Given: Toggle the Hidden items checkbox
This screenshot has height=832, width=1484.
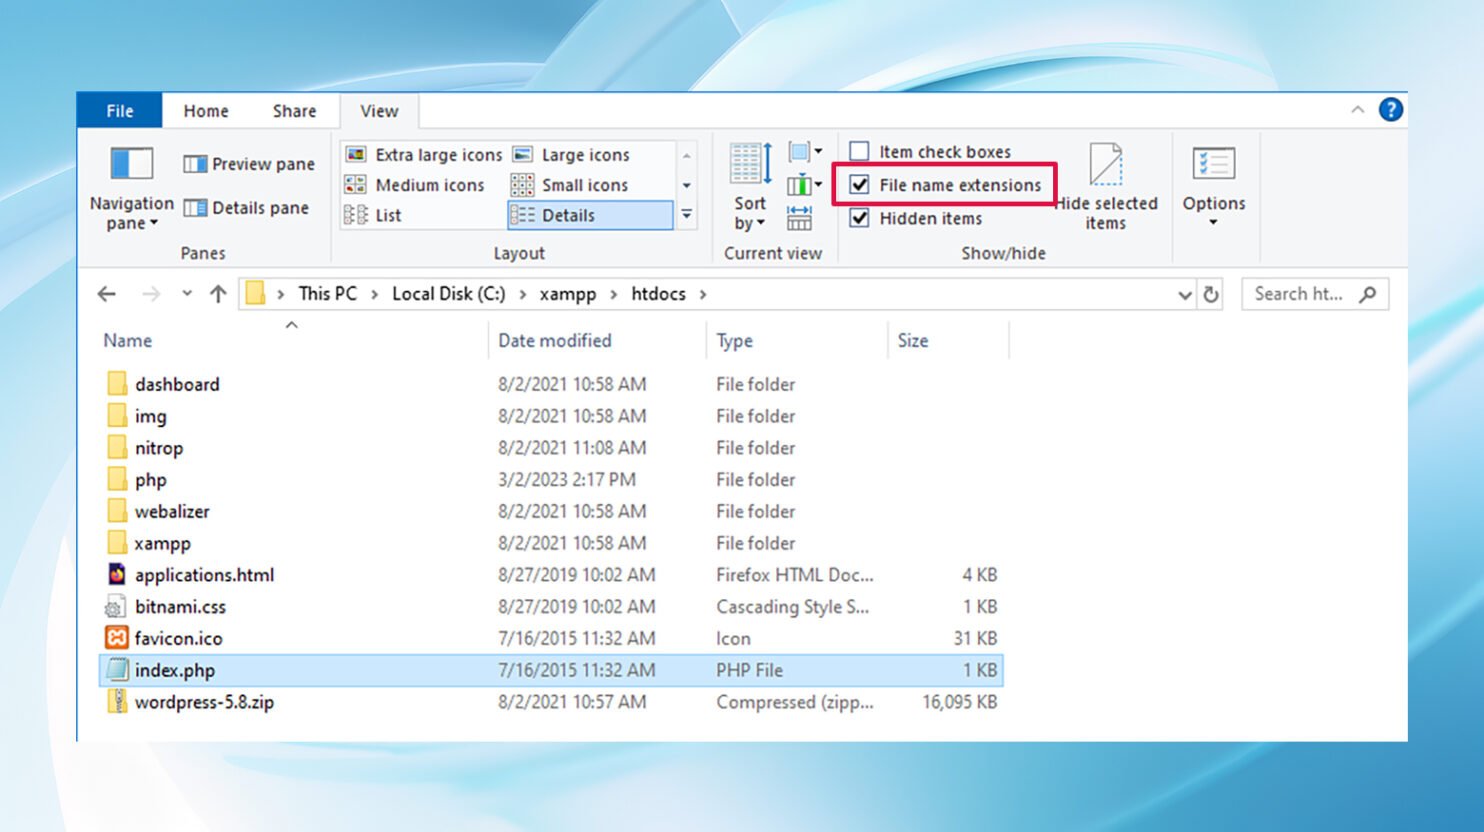Looking at the screenshot, I should click(x=859, y=218).
